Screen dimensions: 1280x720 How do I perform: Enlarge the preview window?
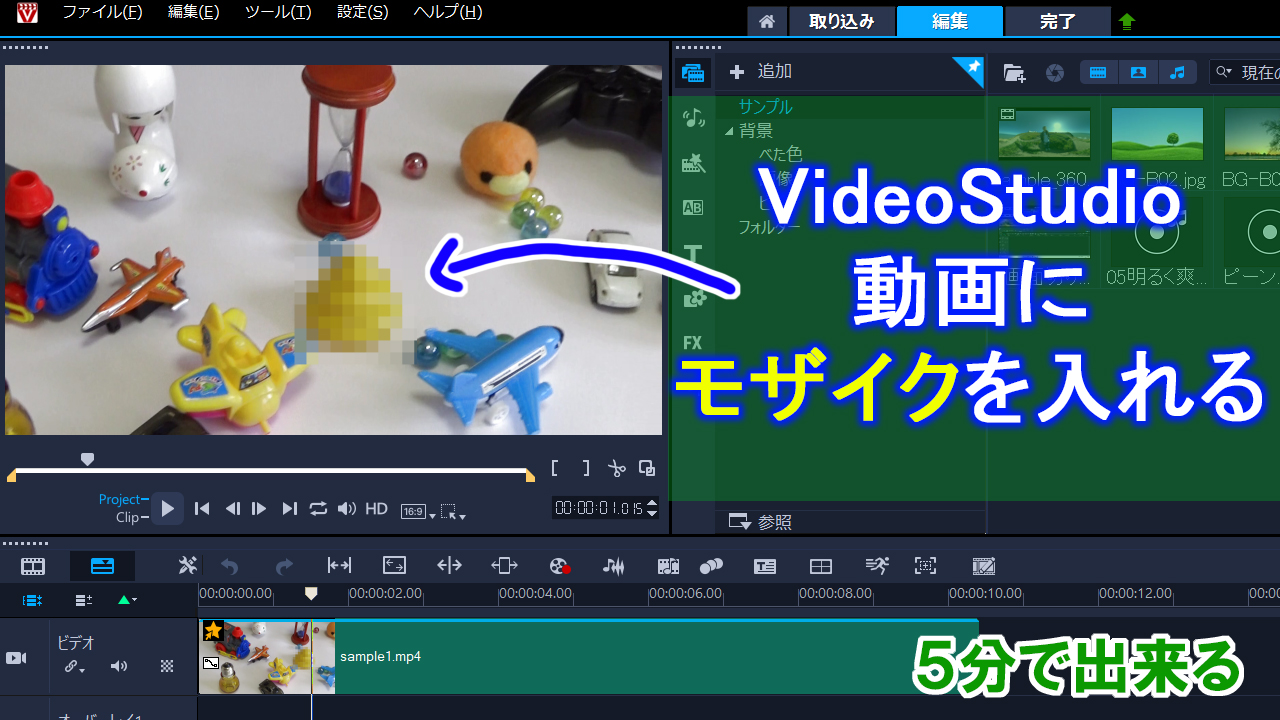pos(647,468)
